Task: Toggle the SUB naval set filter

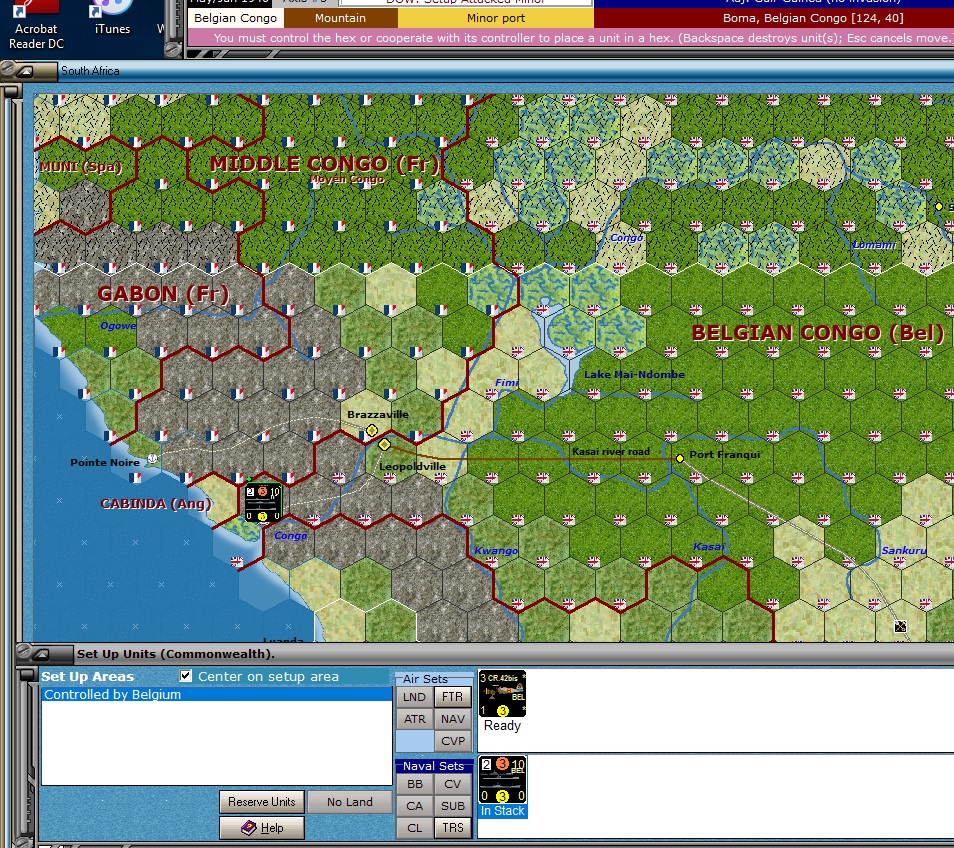Action: click(x=453, y=806)
